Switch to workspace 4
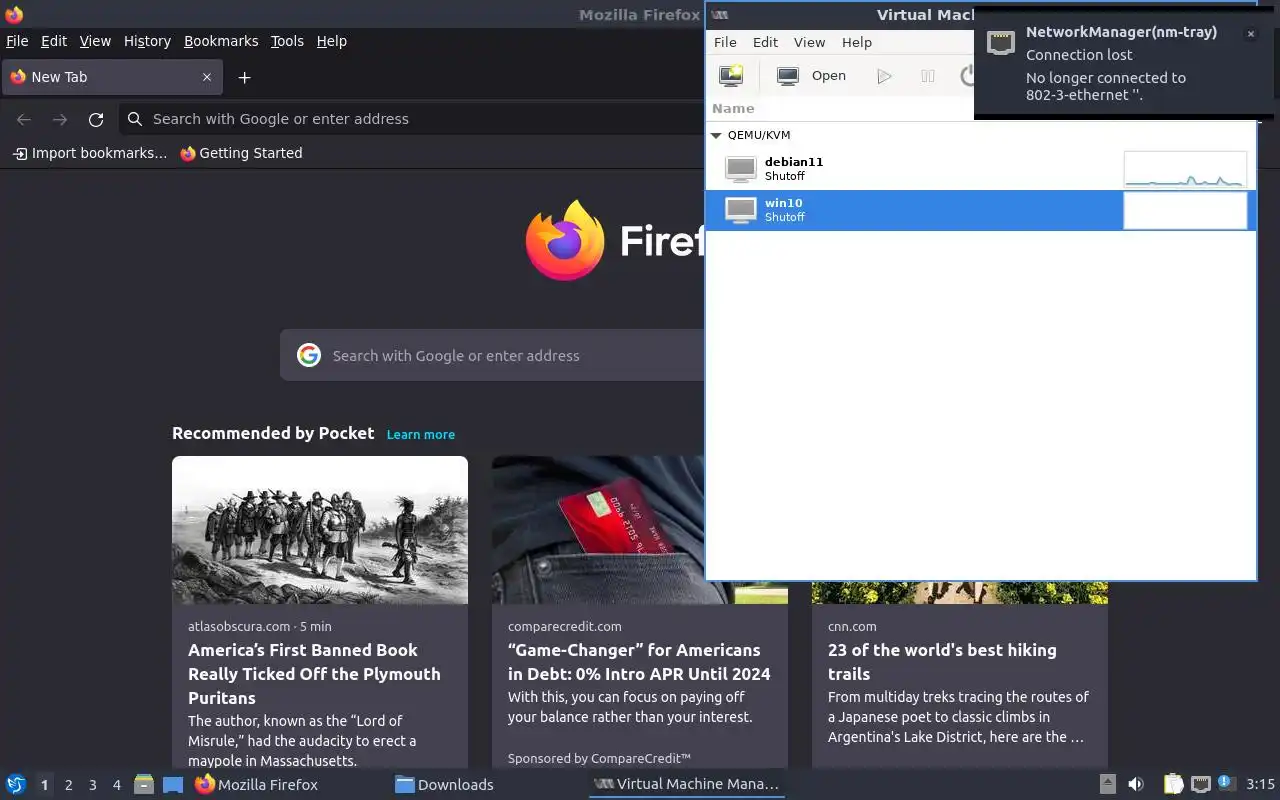 116,785
